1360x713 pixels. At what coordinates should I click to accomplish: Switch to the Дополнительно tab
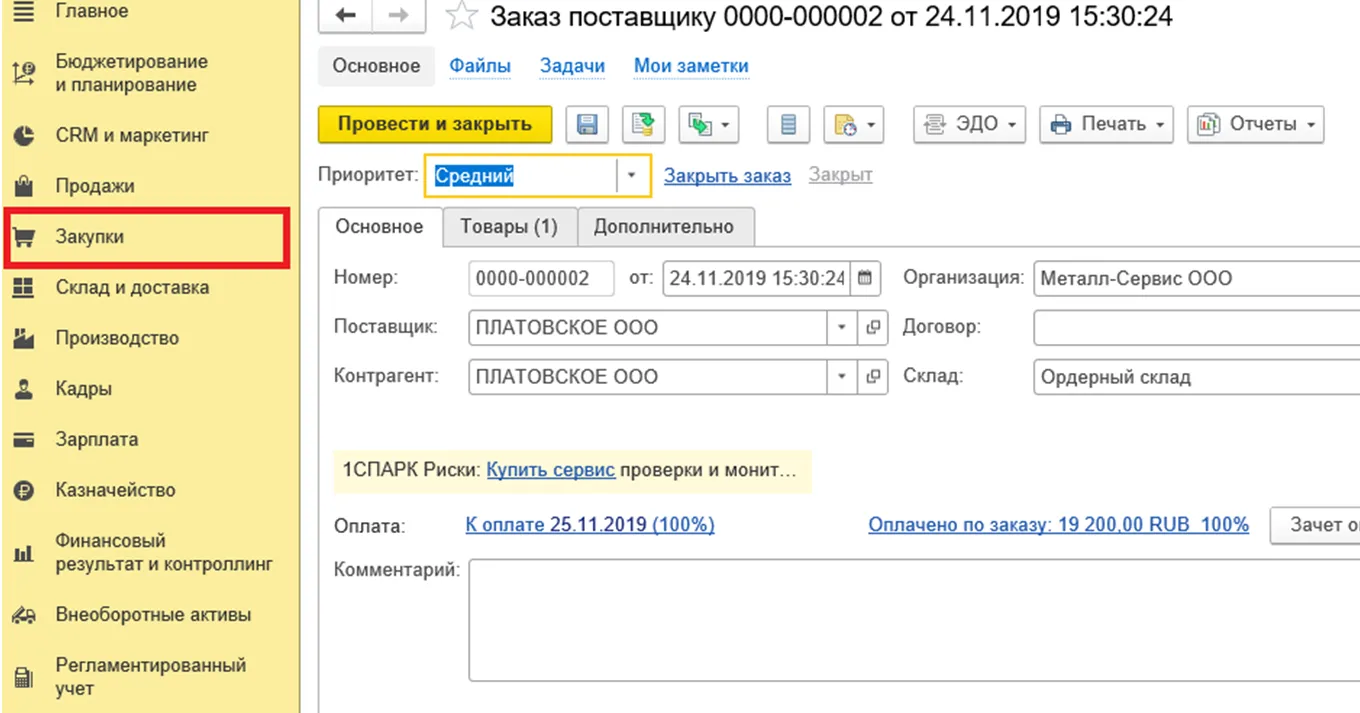664,227
